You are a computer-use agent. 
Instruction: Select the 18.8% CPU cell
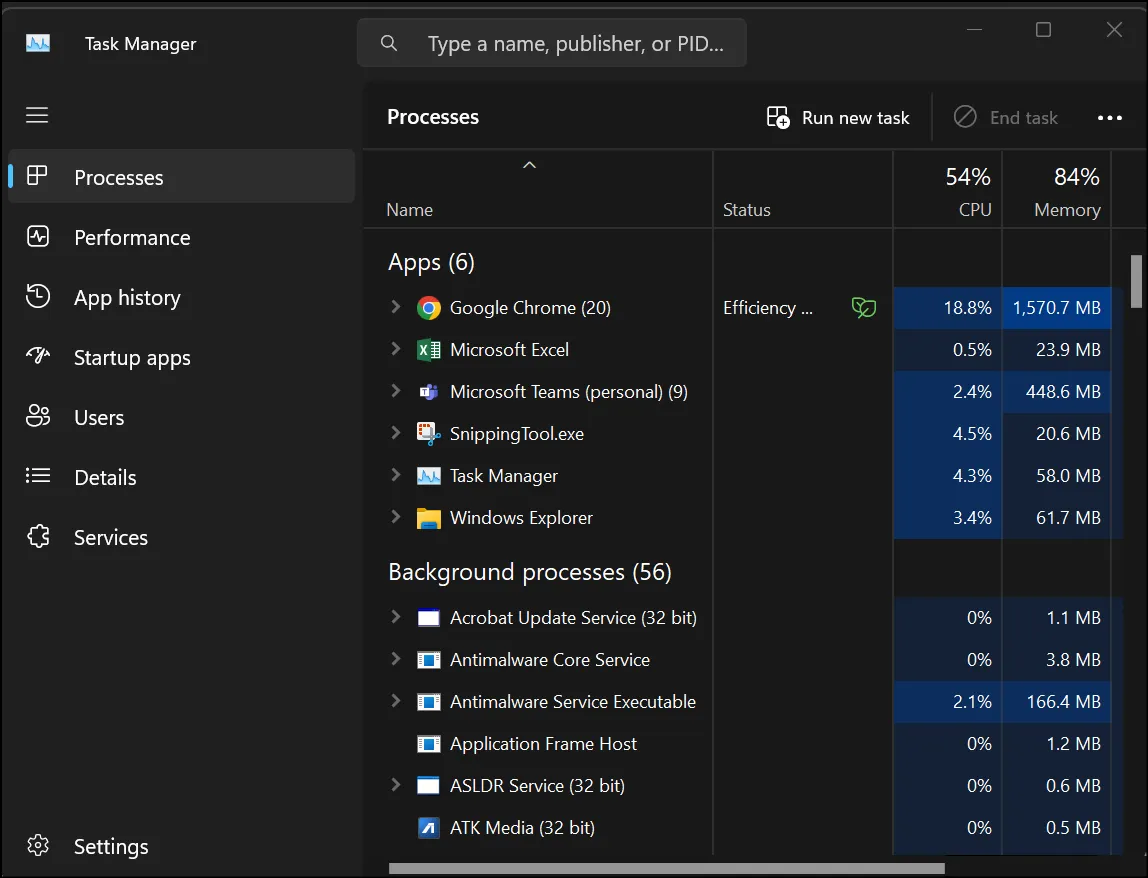(x=947, y=308)
